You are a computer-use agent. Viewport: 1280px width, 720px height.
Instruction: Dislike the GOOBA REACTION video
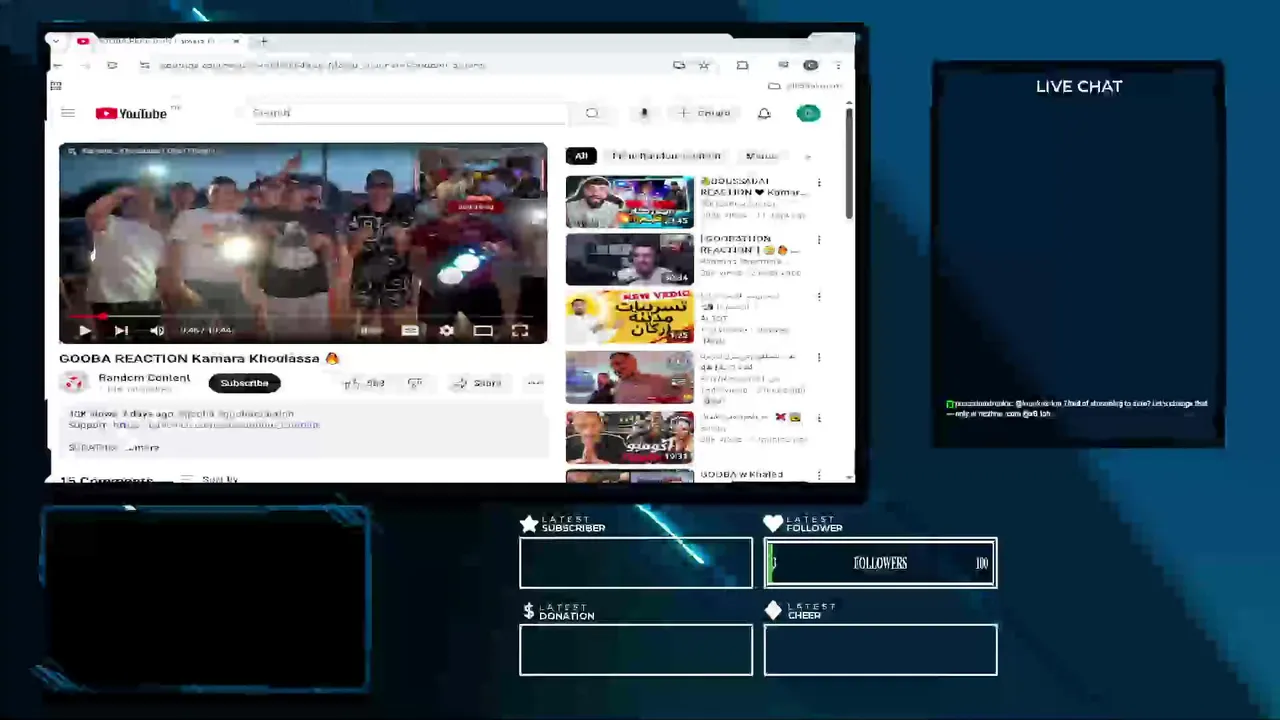[415, 383]
